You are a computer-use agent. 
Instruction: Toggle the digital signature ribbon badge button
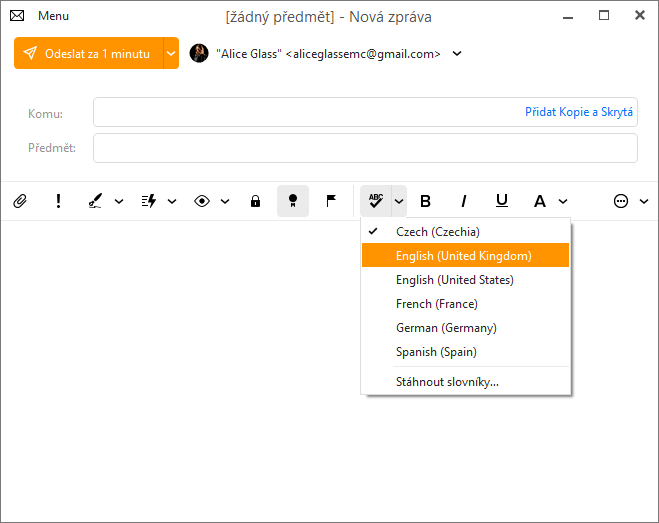click(293, 201)
